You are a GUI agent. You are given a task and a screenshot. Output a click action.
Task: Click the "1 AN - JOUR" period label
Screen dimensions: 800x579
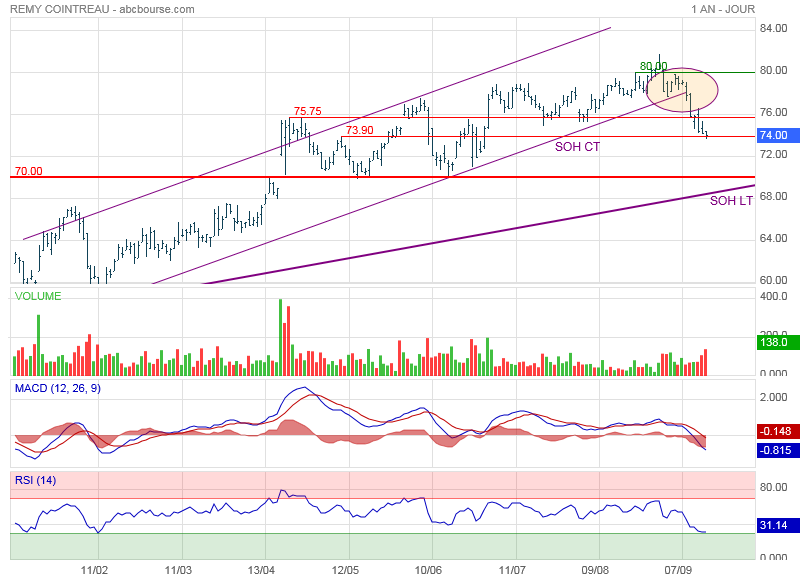pos(723,9)
